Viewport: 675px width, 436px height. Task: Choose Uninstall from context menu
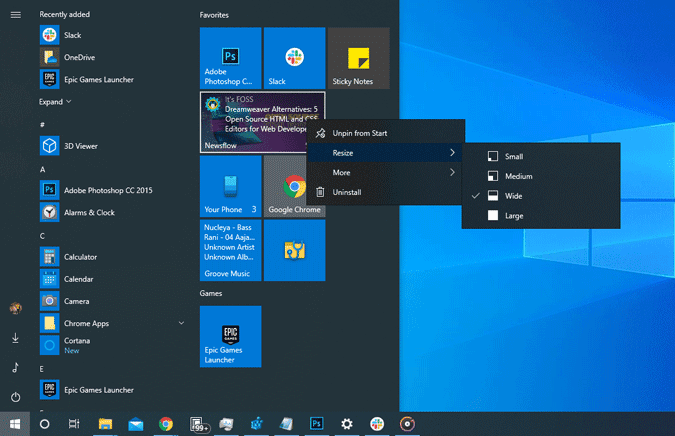click(x=385, y=192)
